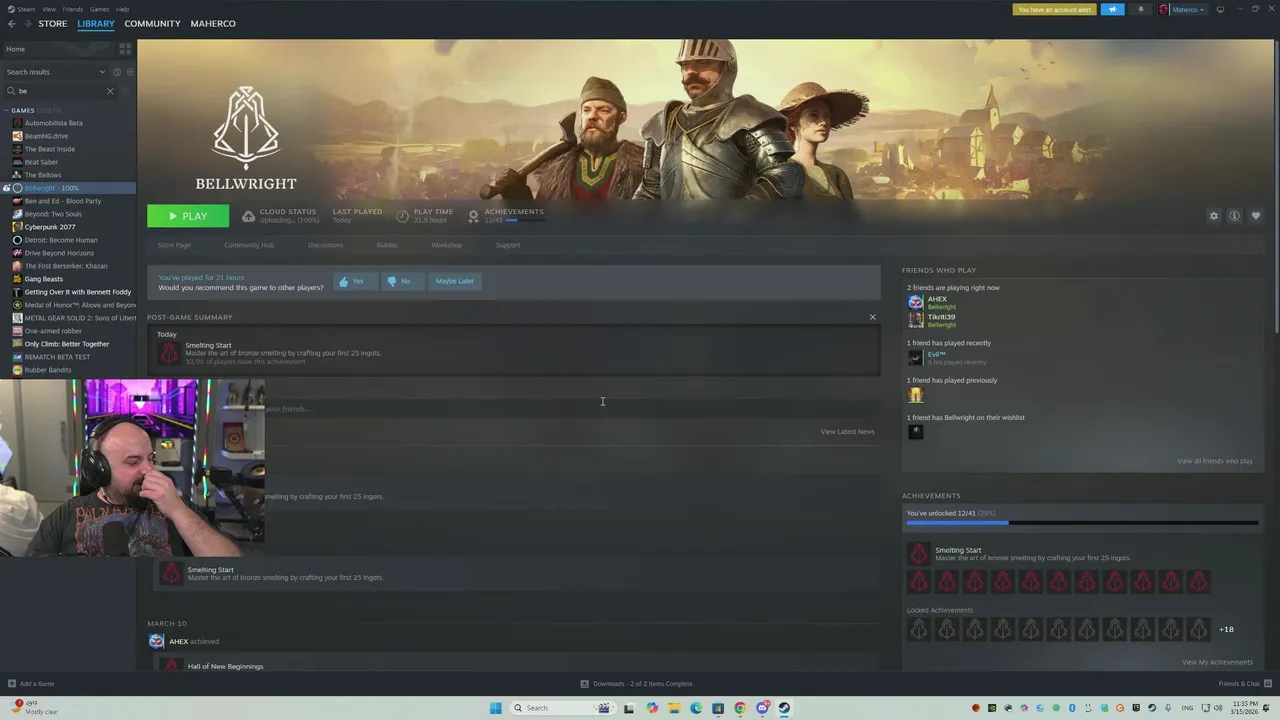Open the previously-played friend's avatar

pyautogui.click(x=915, y=395)
